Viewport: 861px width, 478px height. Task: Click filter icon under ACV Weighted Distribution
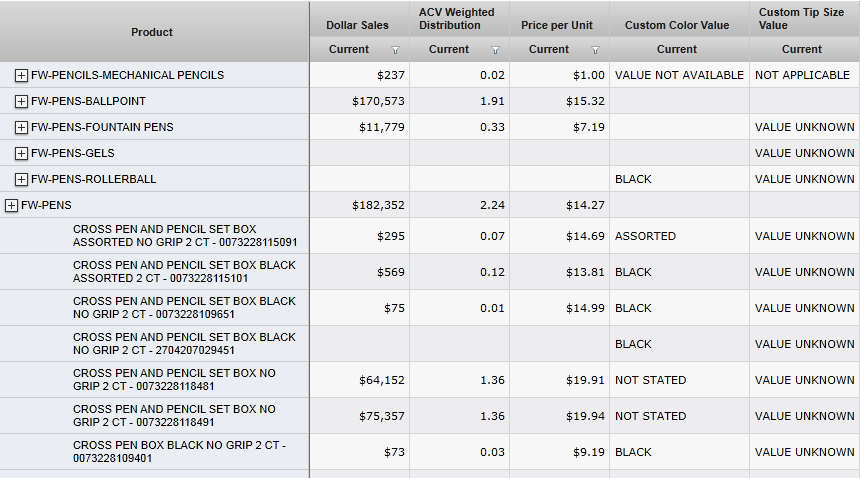495,50
